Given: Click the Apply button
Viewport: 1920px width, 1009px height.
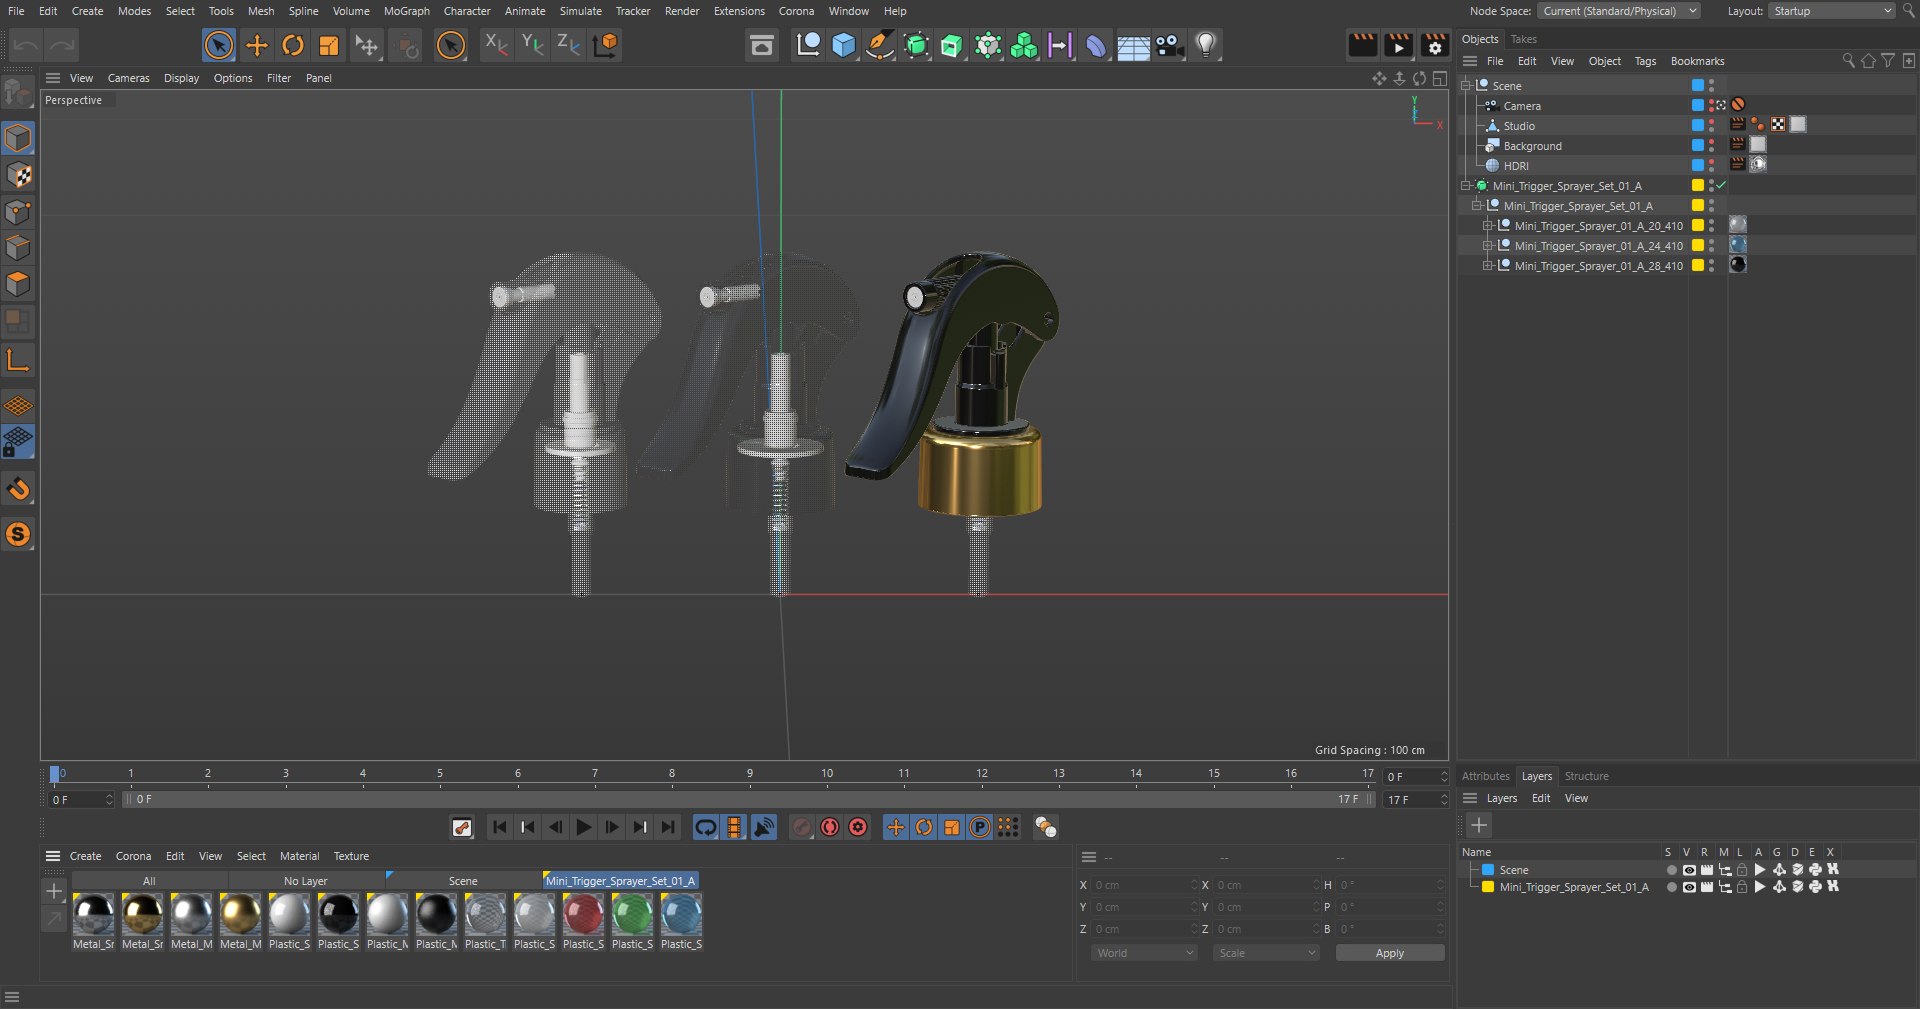Looking at the screenshot, I should click(x=1390, y=953).
